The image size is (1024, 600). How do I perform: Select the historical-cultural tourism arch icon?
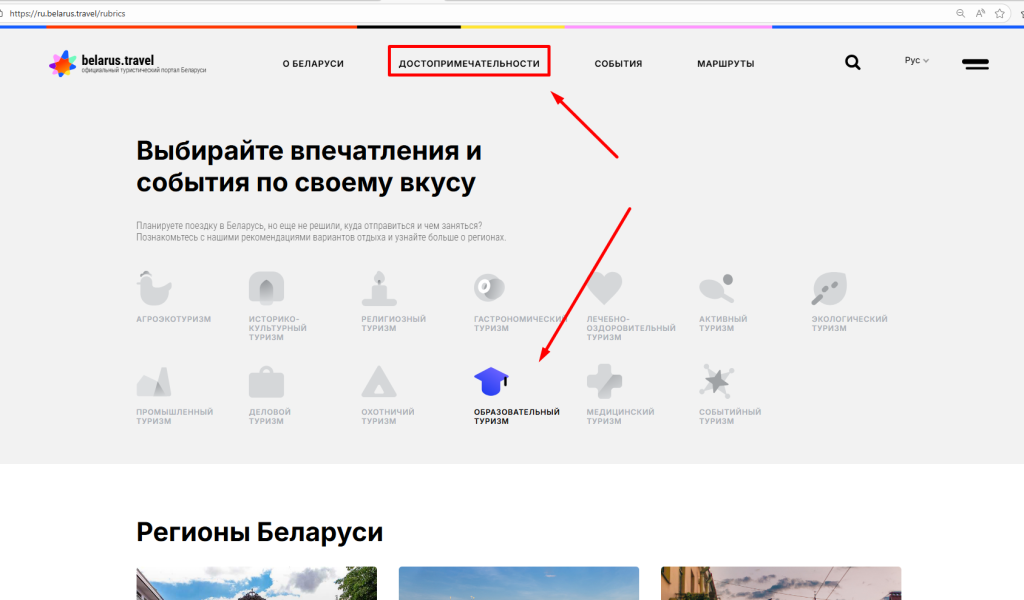coord(266,288)
